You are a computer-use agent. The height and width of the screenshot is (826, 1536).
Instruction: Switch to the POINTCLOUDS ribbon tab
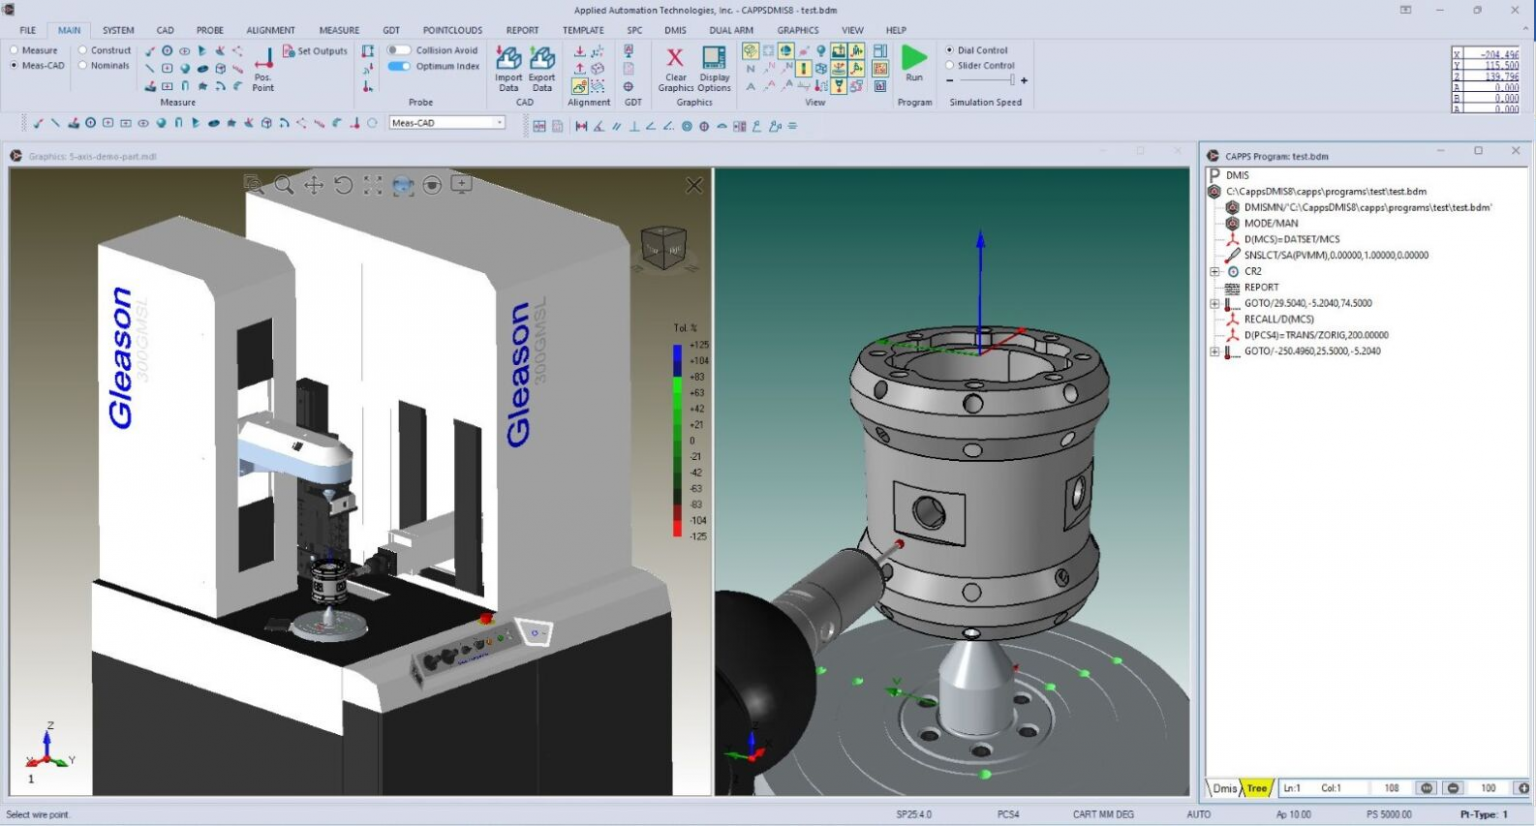[452, 30]
